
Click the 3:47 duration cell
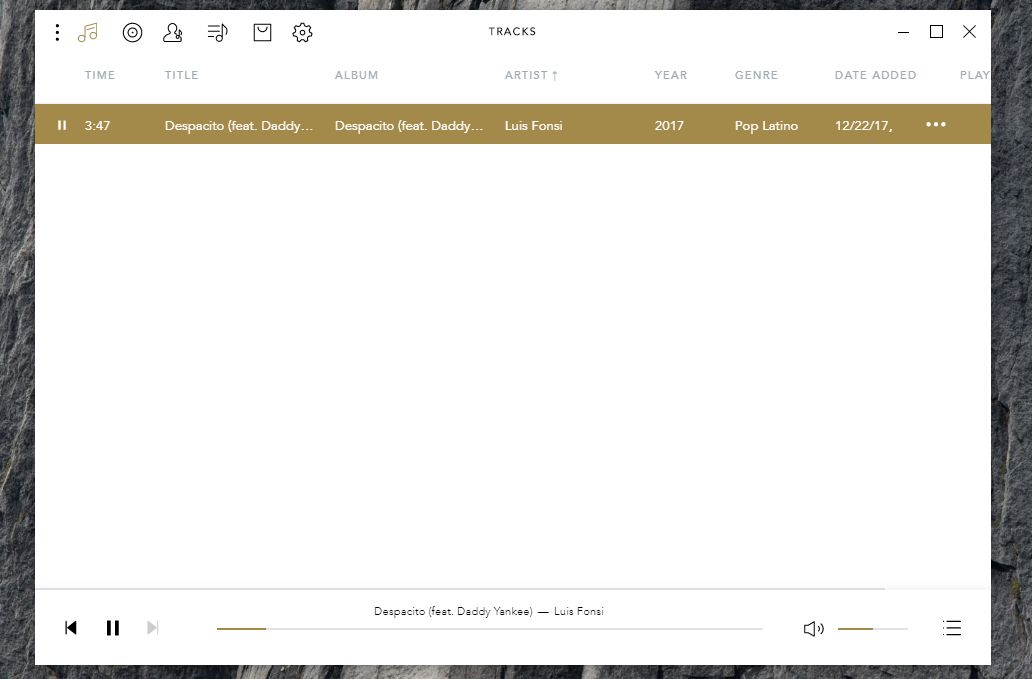(97, 126)
